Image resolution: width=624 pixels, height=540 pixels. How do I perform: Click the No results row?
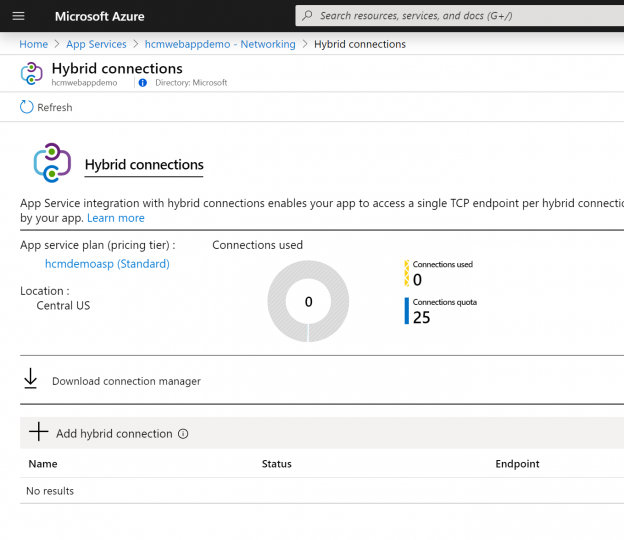pos(322,491)
